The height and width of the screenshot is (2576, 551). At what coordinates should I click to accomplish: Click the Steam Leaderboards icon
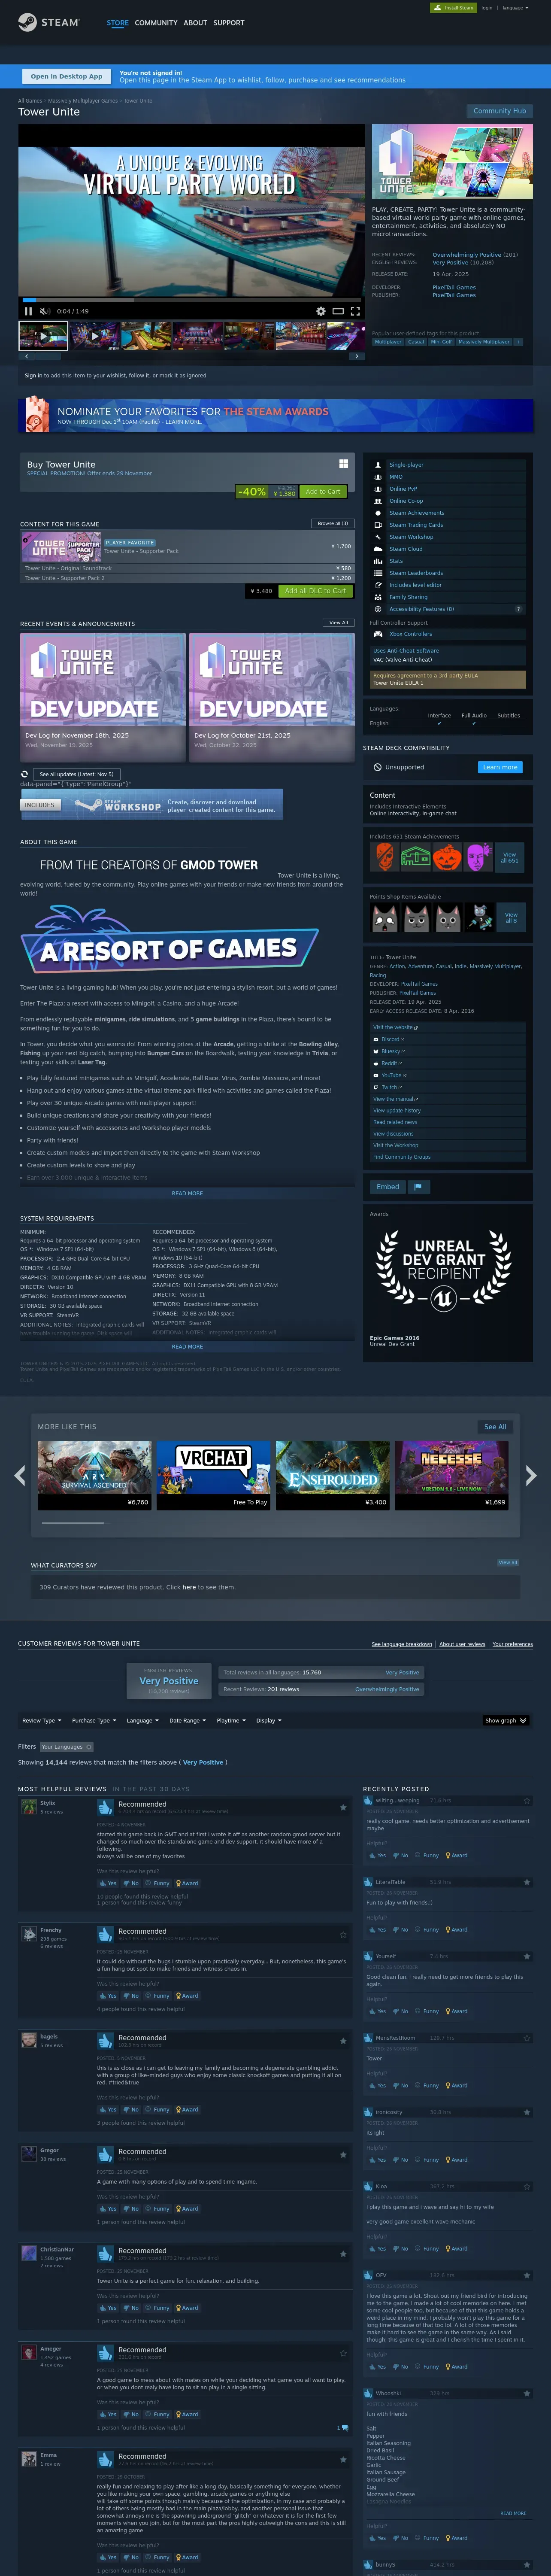tap(378, 573)
